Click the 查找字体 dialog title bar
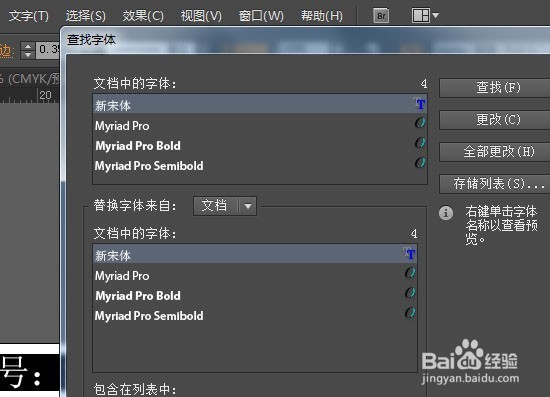550x397 pixels. pyautogui.click(x=305, y=40)
